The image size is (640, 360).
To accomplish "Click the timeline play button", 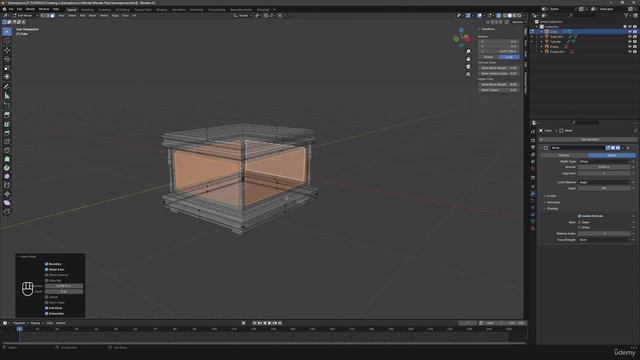I will tap(269, 323).
